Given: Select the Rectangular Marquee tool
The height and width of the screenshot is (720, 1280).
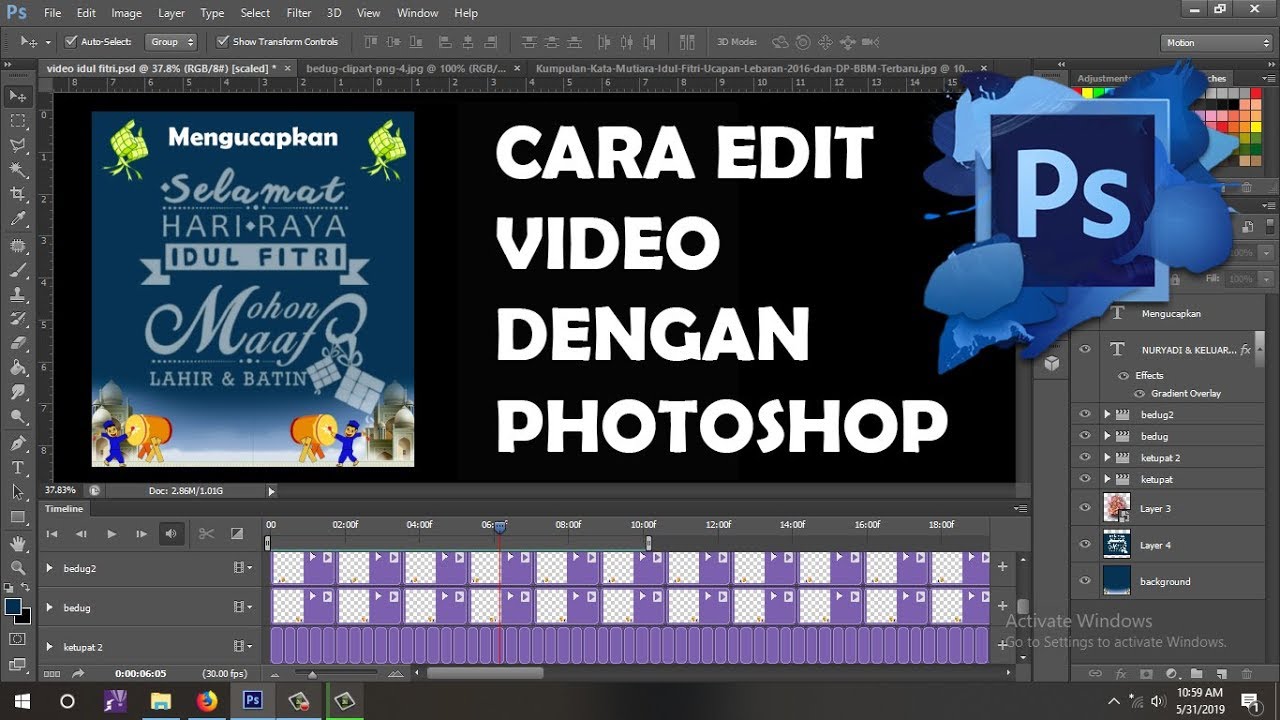Looking at the screenshot, I should pyautogui.click(x=18, y=121).
